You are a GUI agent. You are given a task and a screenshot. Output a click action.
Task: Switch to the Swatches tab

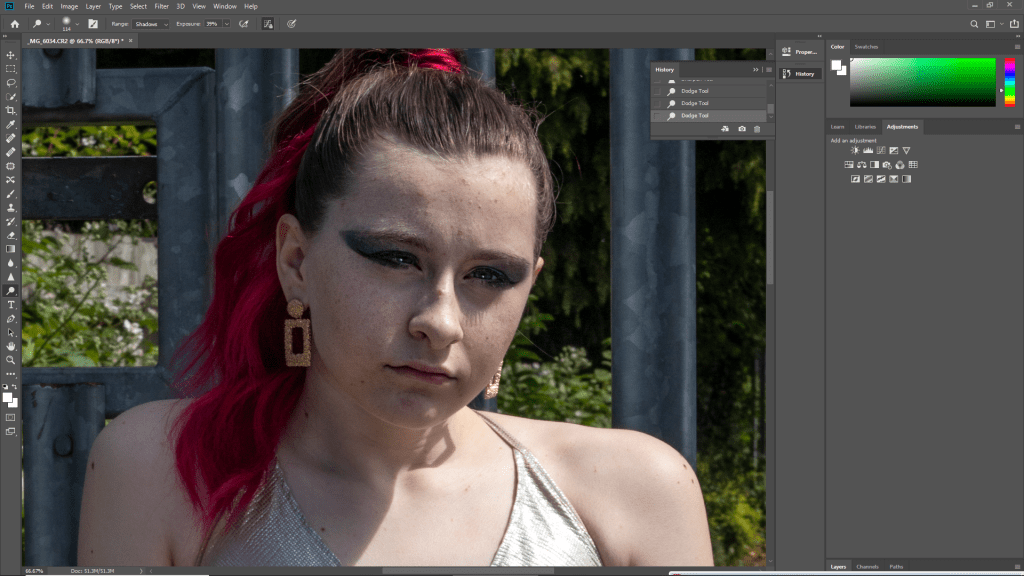(x=866, y=47)
